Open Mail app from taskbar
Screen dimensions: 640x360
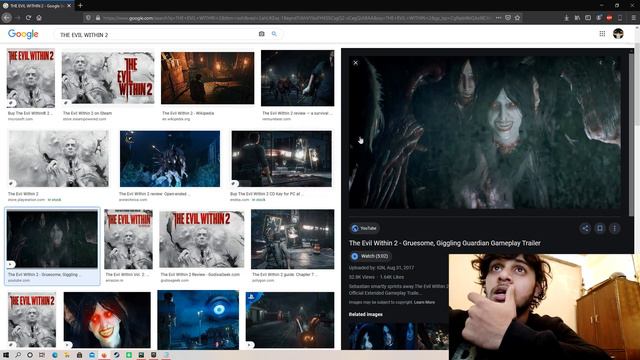tap(92, 355)
